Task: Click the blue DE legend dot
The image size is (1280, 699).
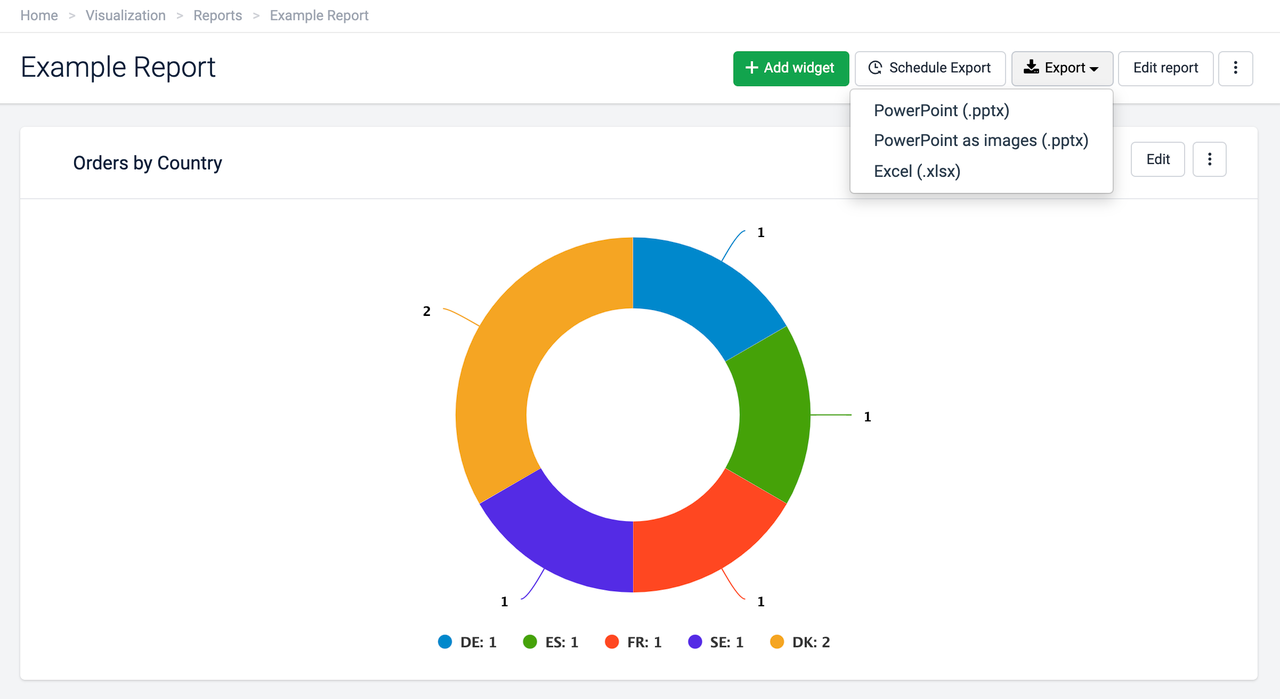Action: pos(445,642)
